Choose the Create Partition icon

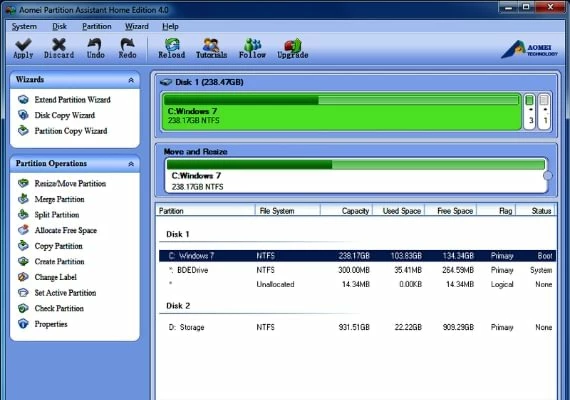[23, 261]
